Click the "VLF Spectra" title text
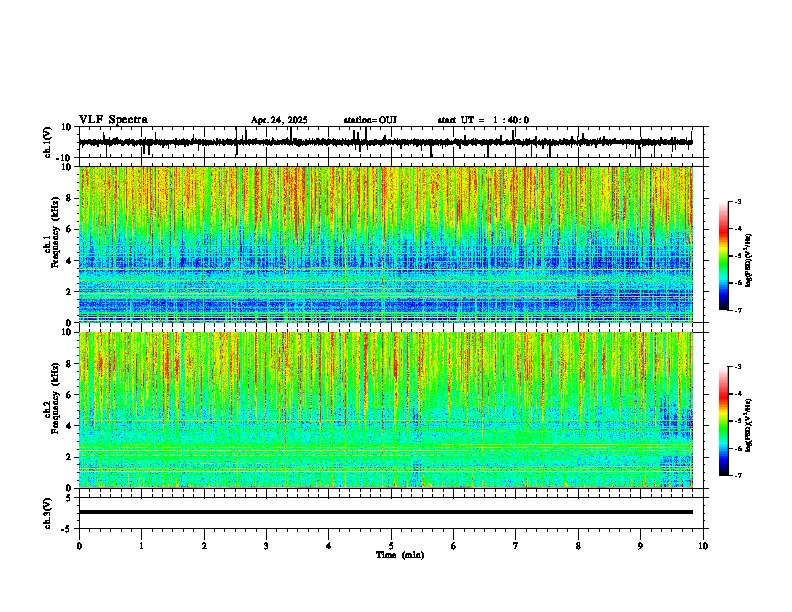The width and height of the screenshot is (792, 612). [x=113, y=120]
